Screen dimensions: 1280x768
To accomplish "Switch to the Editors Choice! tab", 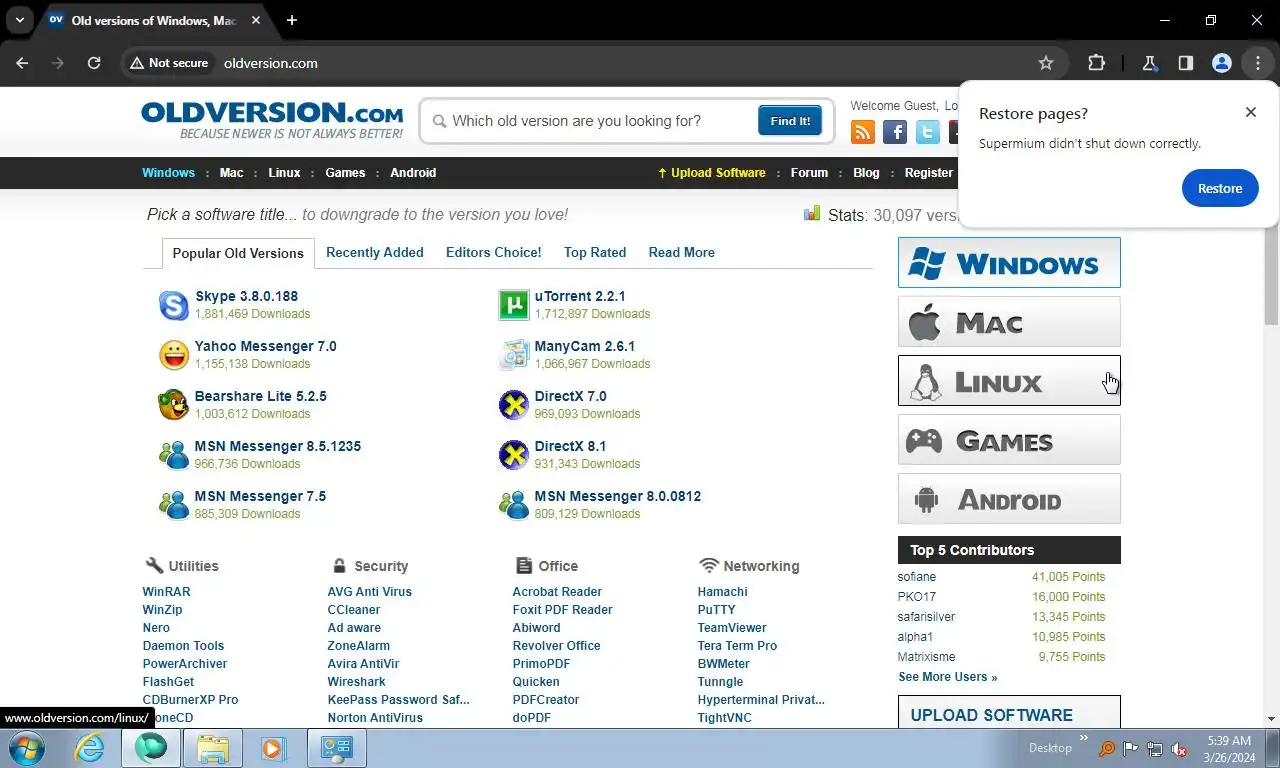I will [494, 252].
